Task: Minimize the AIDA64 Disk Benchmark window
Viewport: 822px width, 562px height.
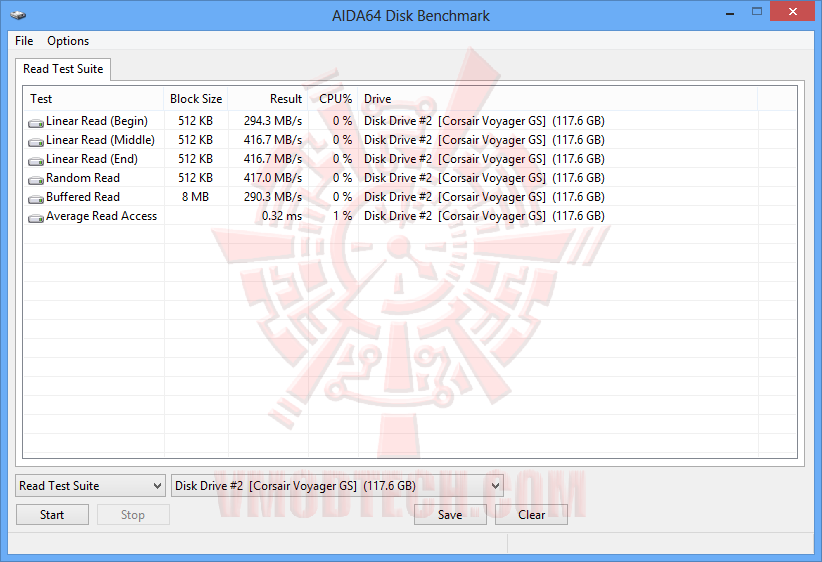Action: click(x=730, y=13)
